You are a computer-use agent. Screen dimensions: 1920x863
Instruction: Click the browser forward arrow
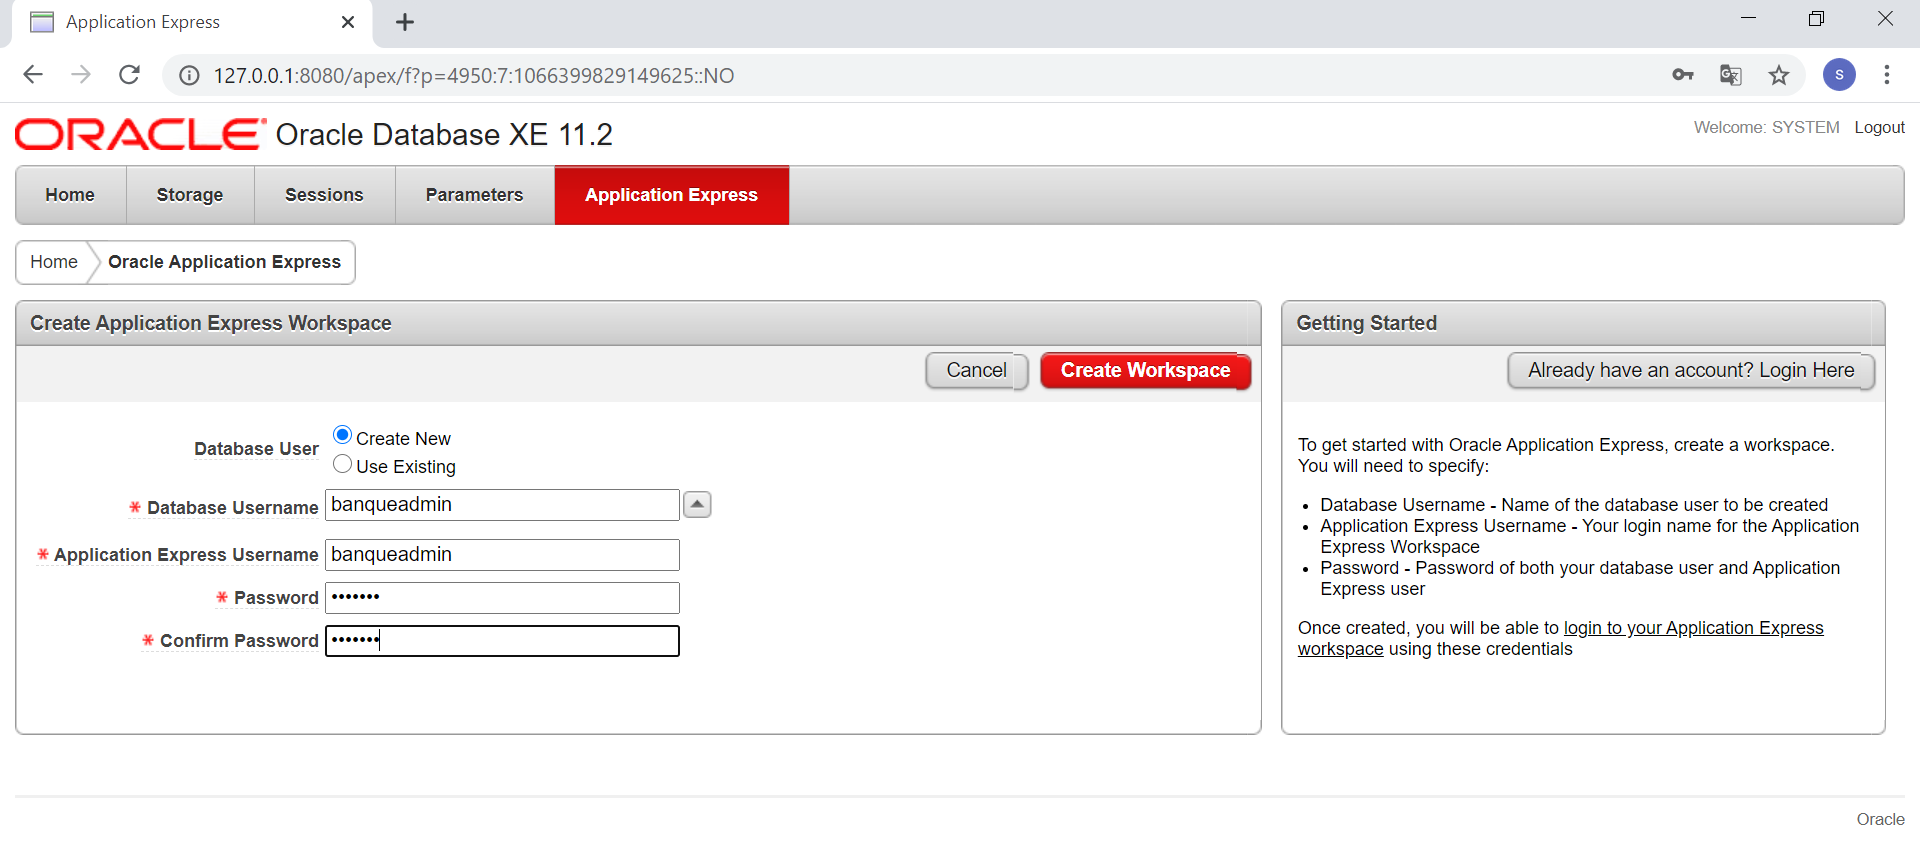[x=81, y=75]
